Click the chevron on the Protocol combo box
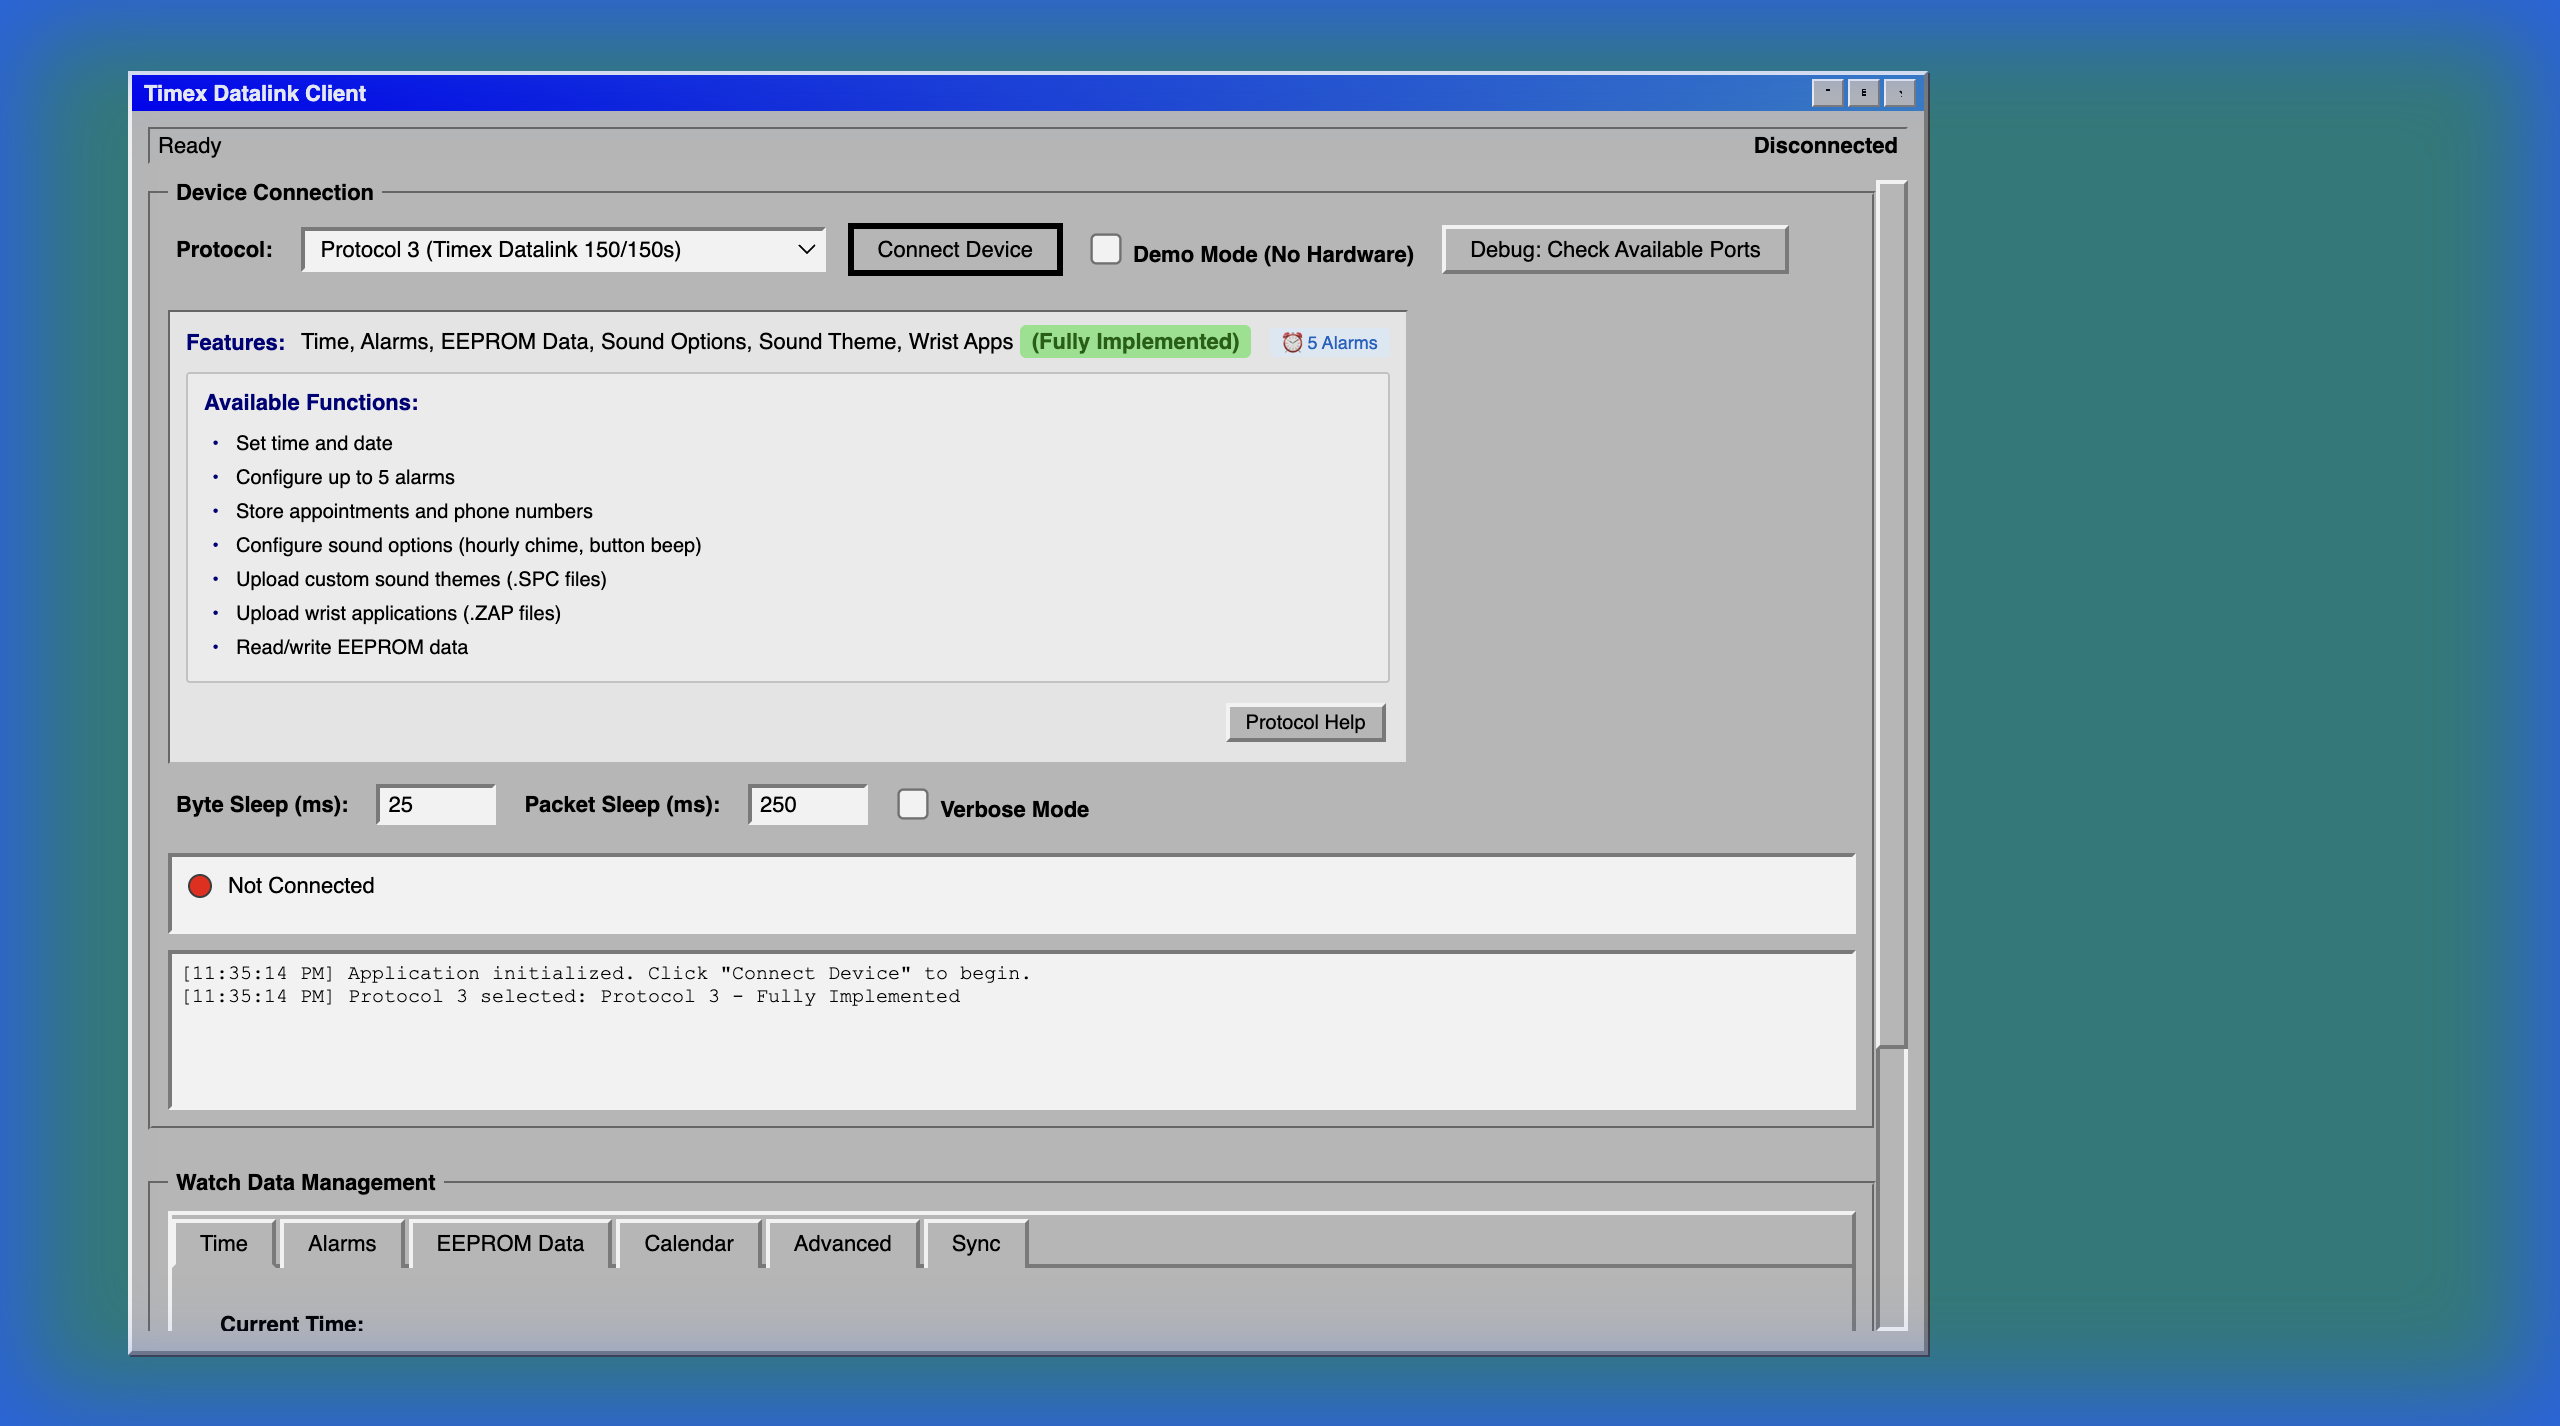The height and width of the screenshot is (1426, 2560). click(806, 249)
